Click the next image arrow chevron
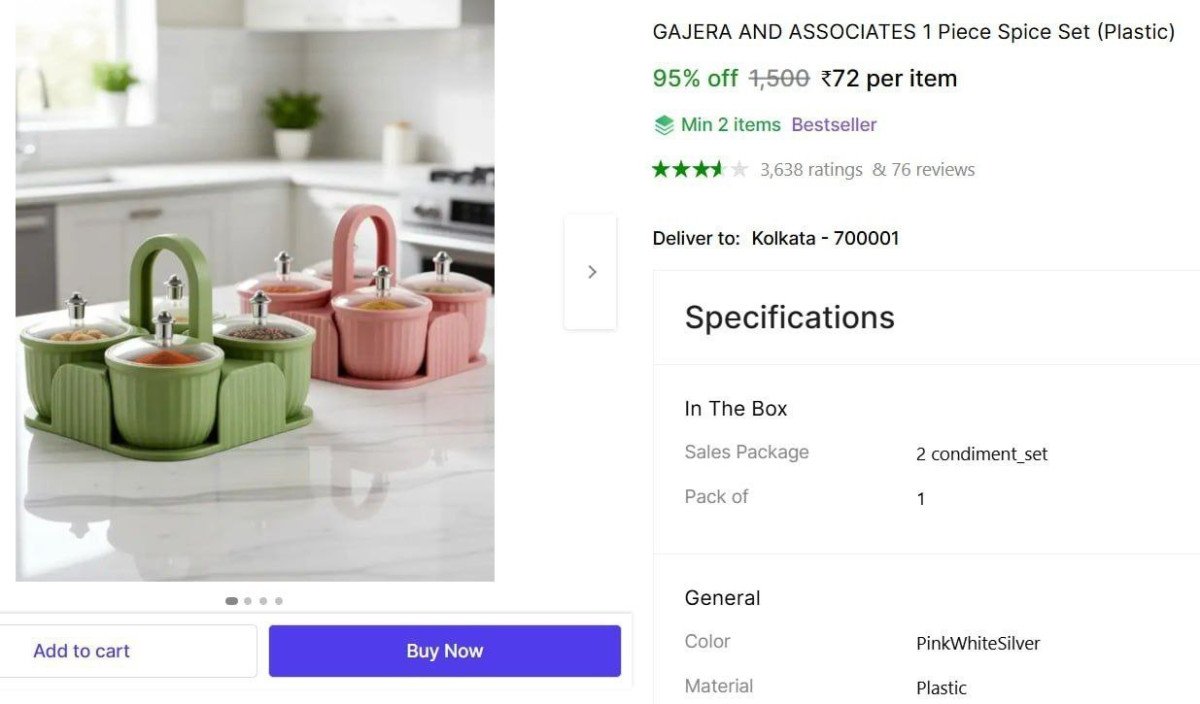This screenshot has height=704, width=1200. pos(591,272)
